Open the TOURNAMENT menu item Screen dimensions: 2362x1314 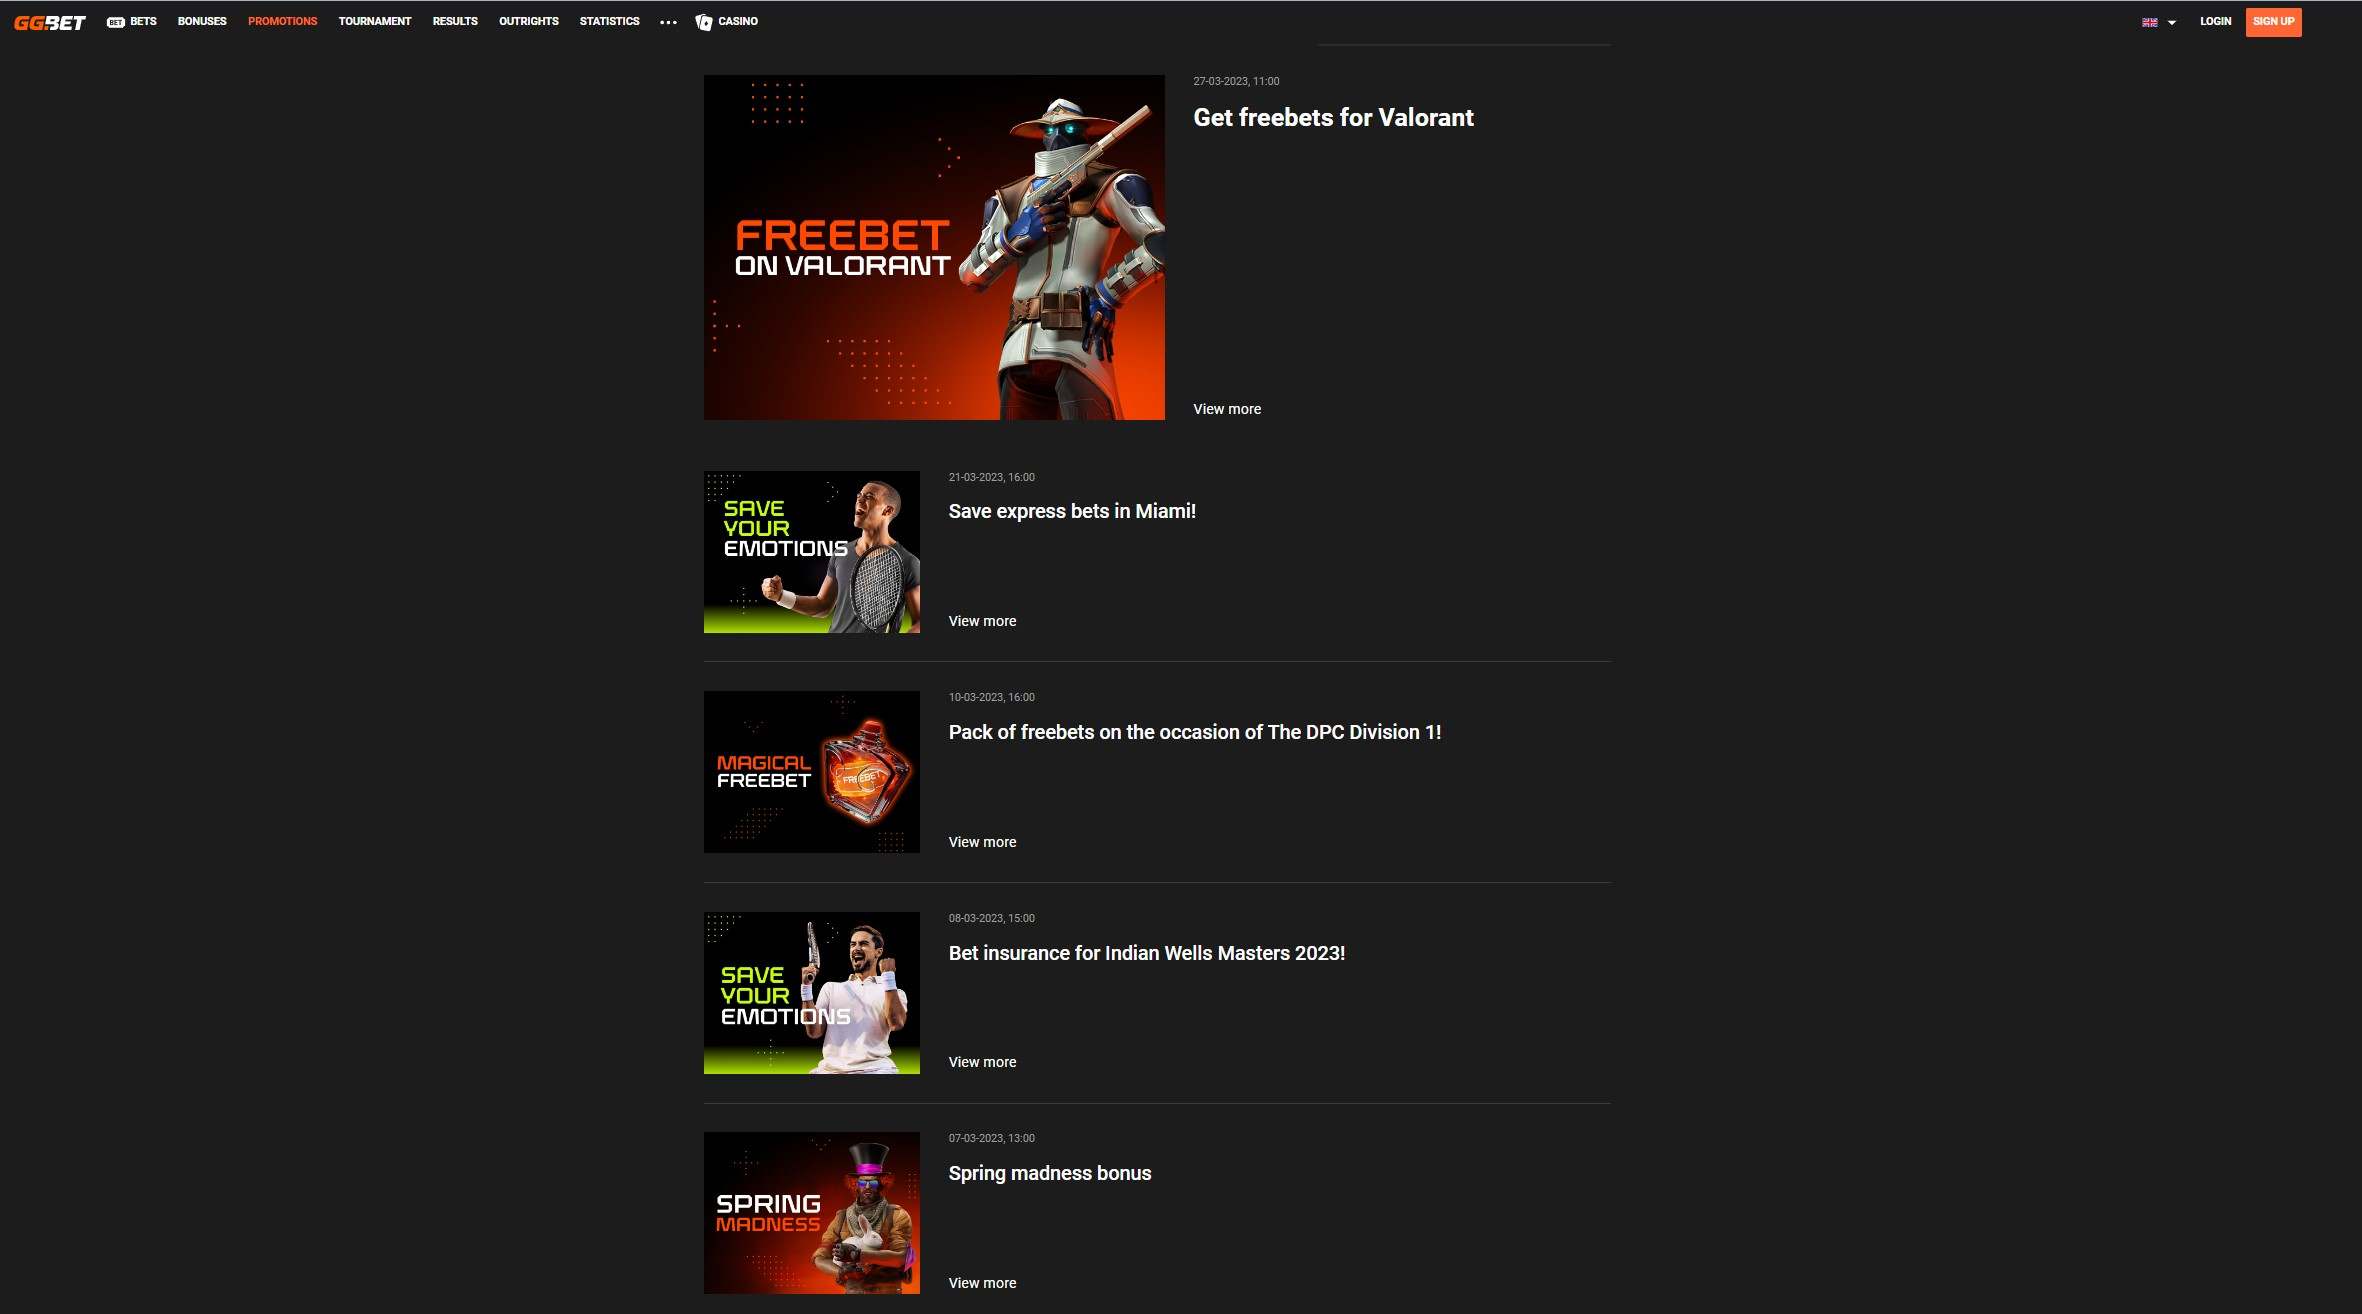tap(375, 21)
